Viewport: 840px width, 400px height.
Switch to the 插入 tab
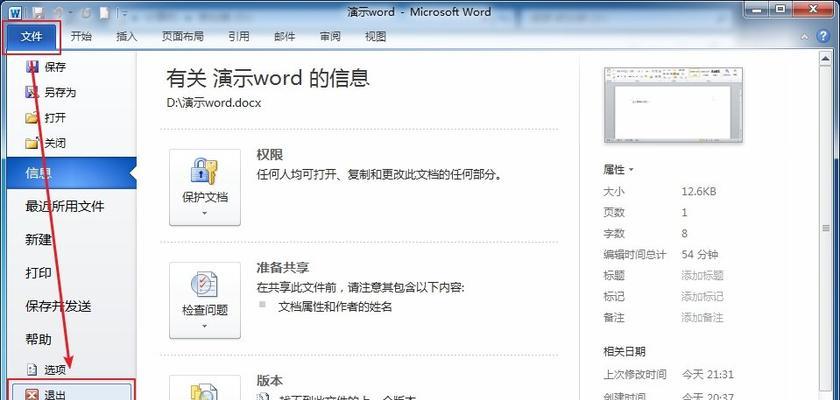tap(126, 36)
